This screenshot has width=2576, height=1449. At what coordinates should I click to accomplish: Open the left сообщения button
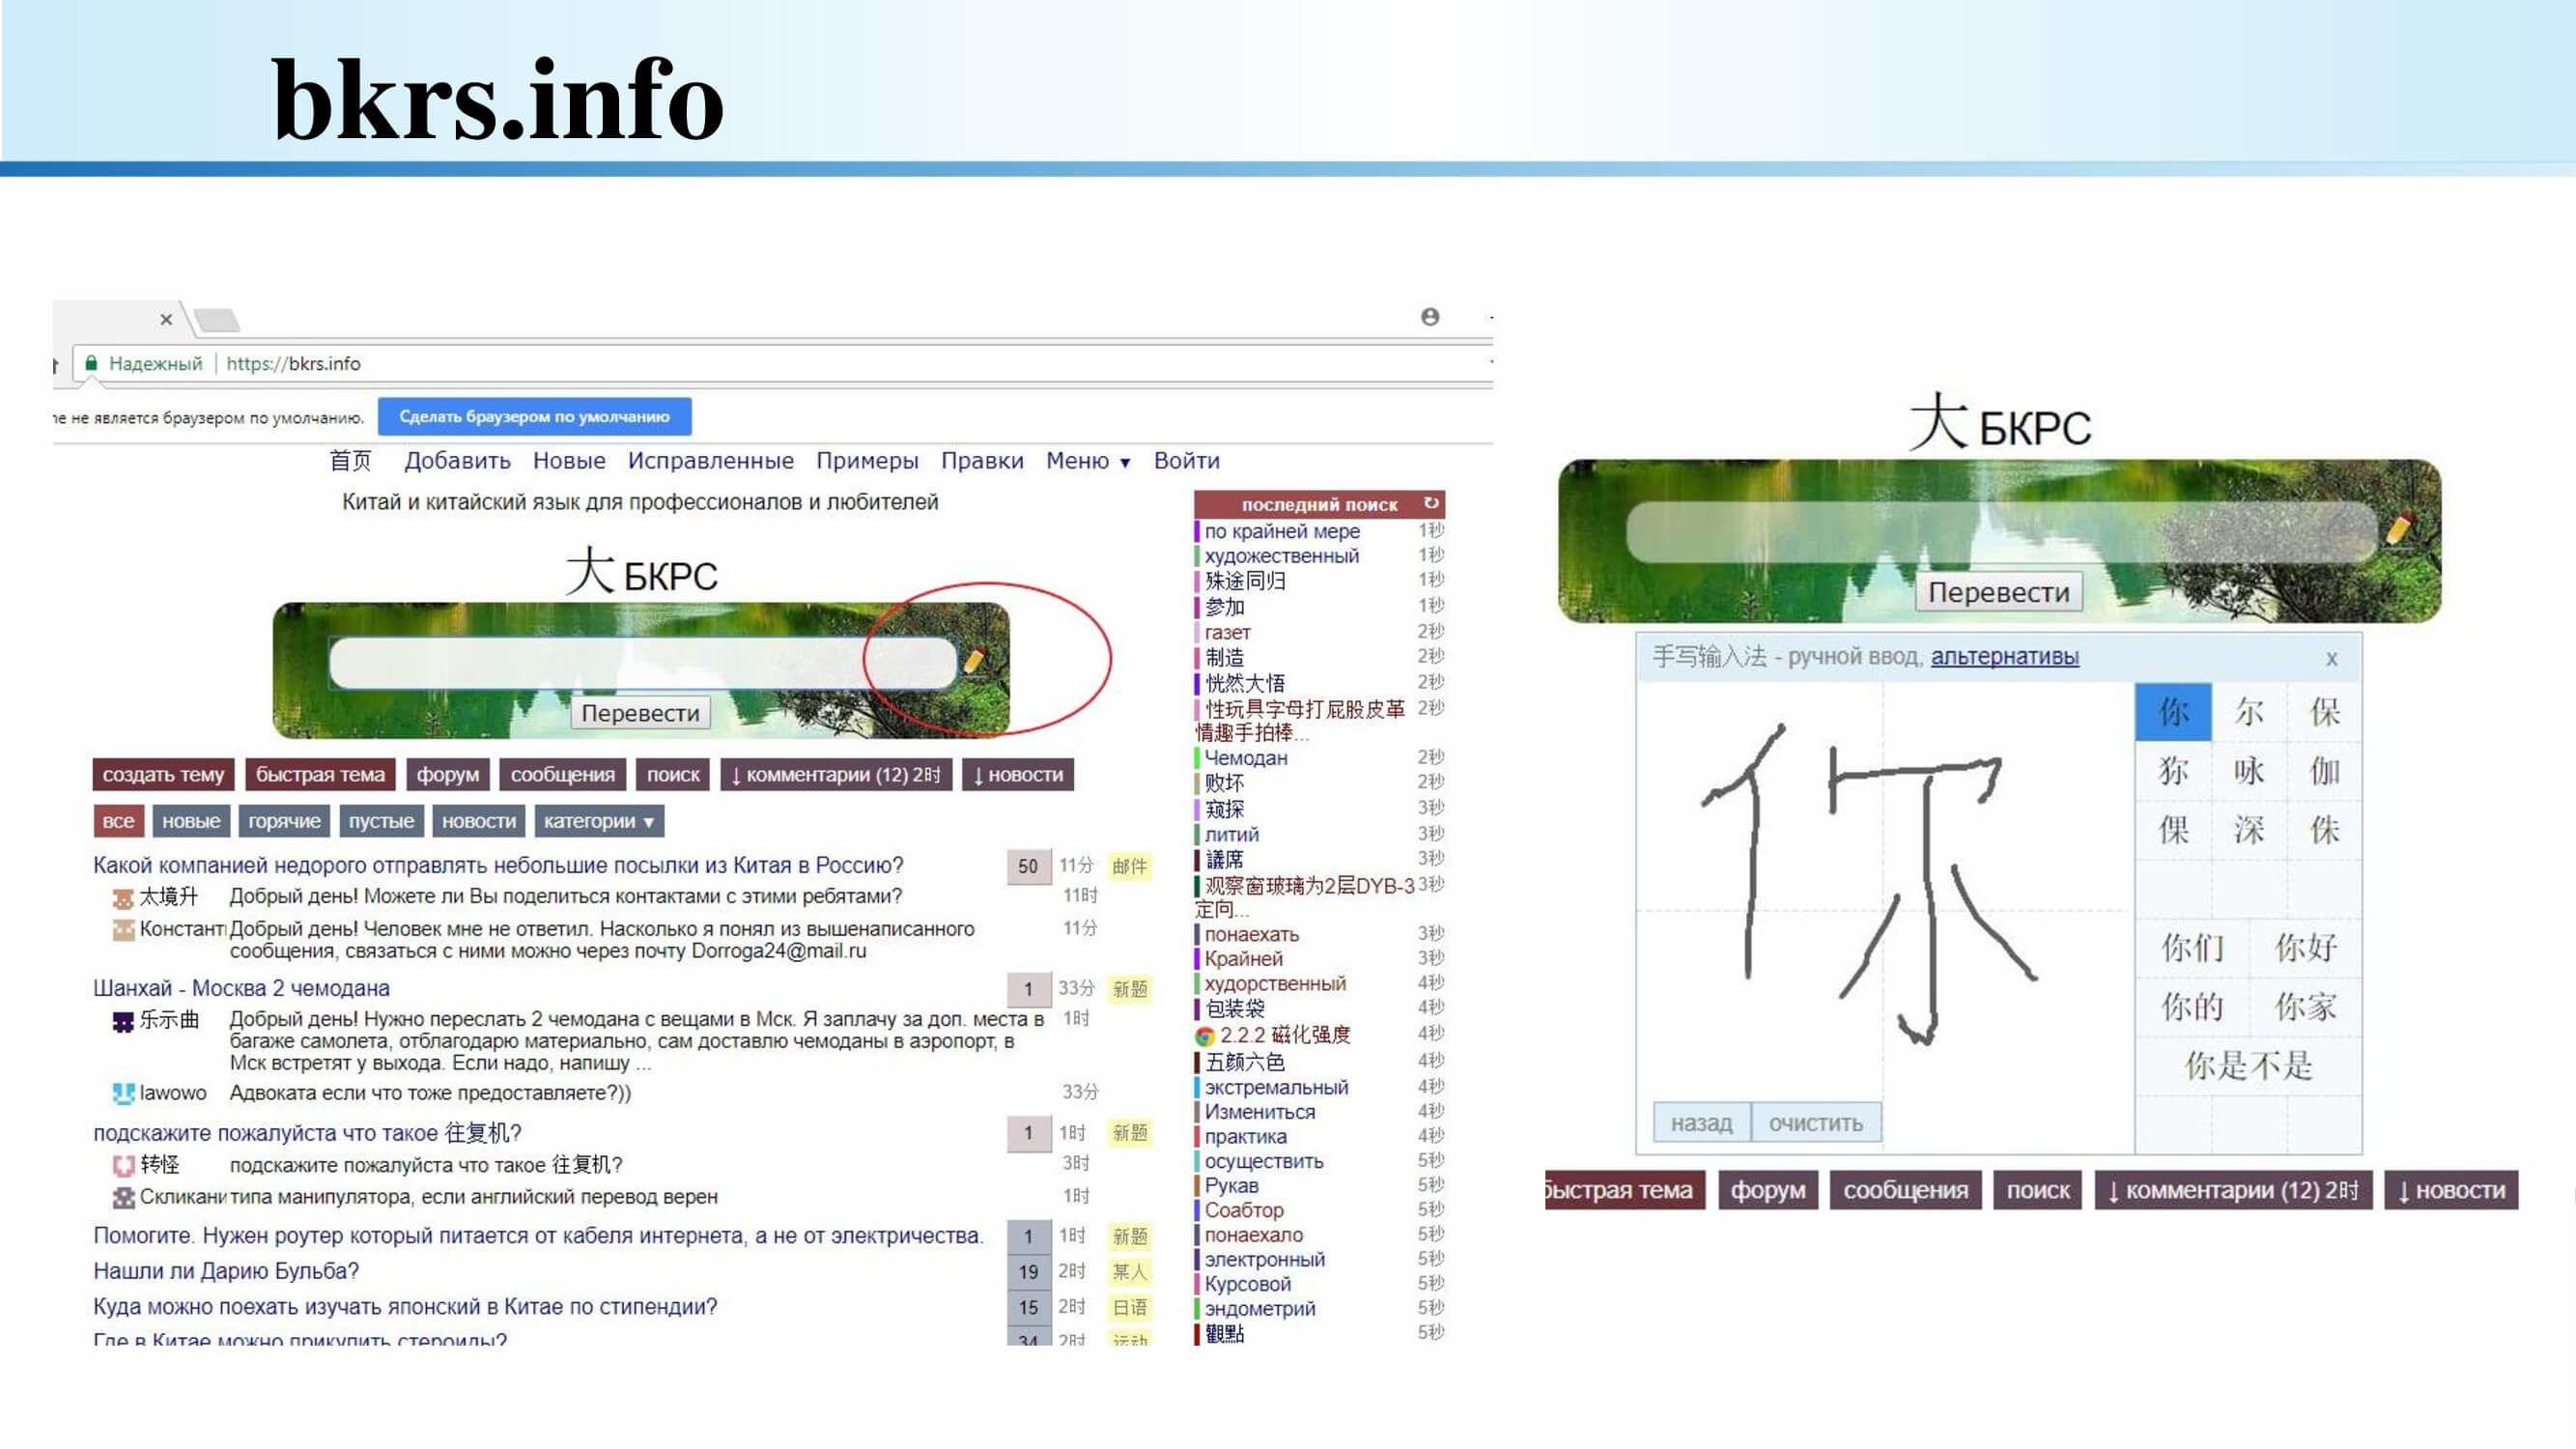tap(563, 775)
